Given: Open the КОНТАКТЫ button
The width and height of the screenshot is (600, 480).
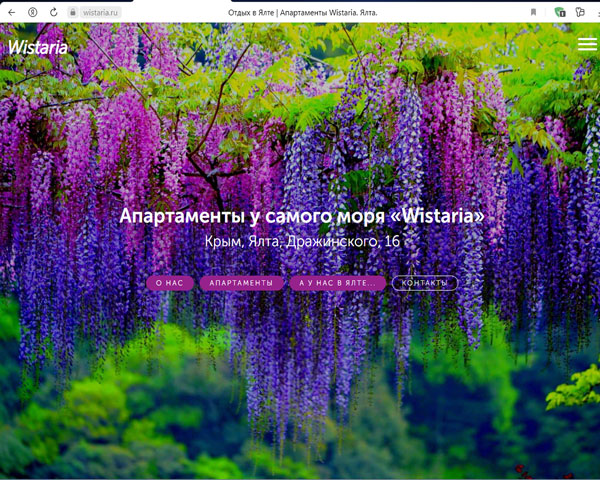Looking at the screenshot, I should point(425,283).
